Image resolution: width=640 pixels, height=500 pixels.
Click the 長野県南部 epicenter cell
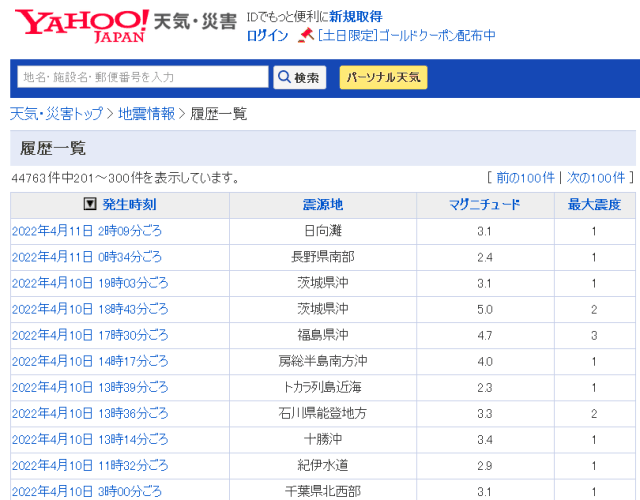pos(323,257)
